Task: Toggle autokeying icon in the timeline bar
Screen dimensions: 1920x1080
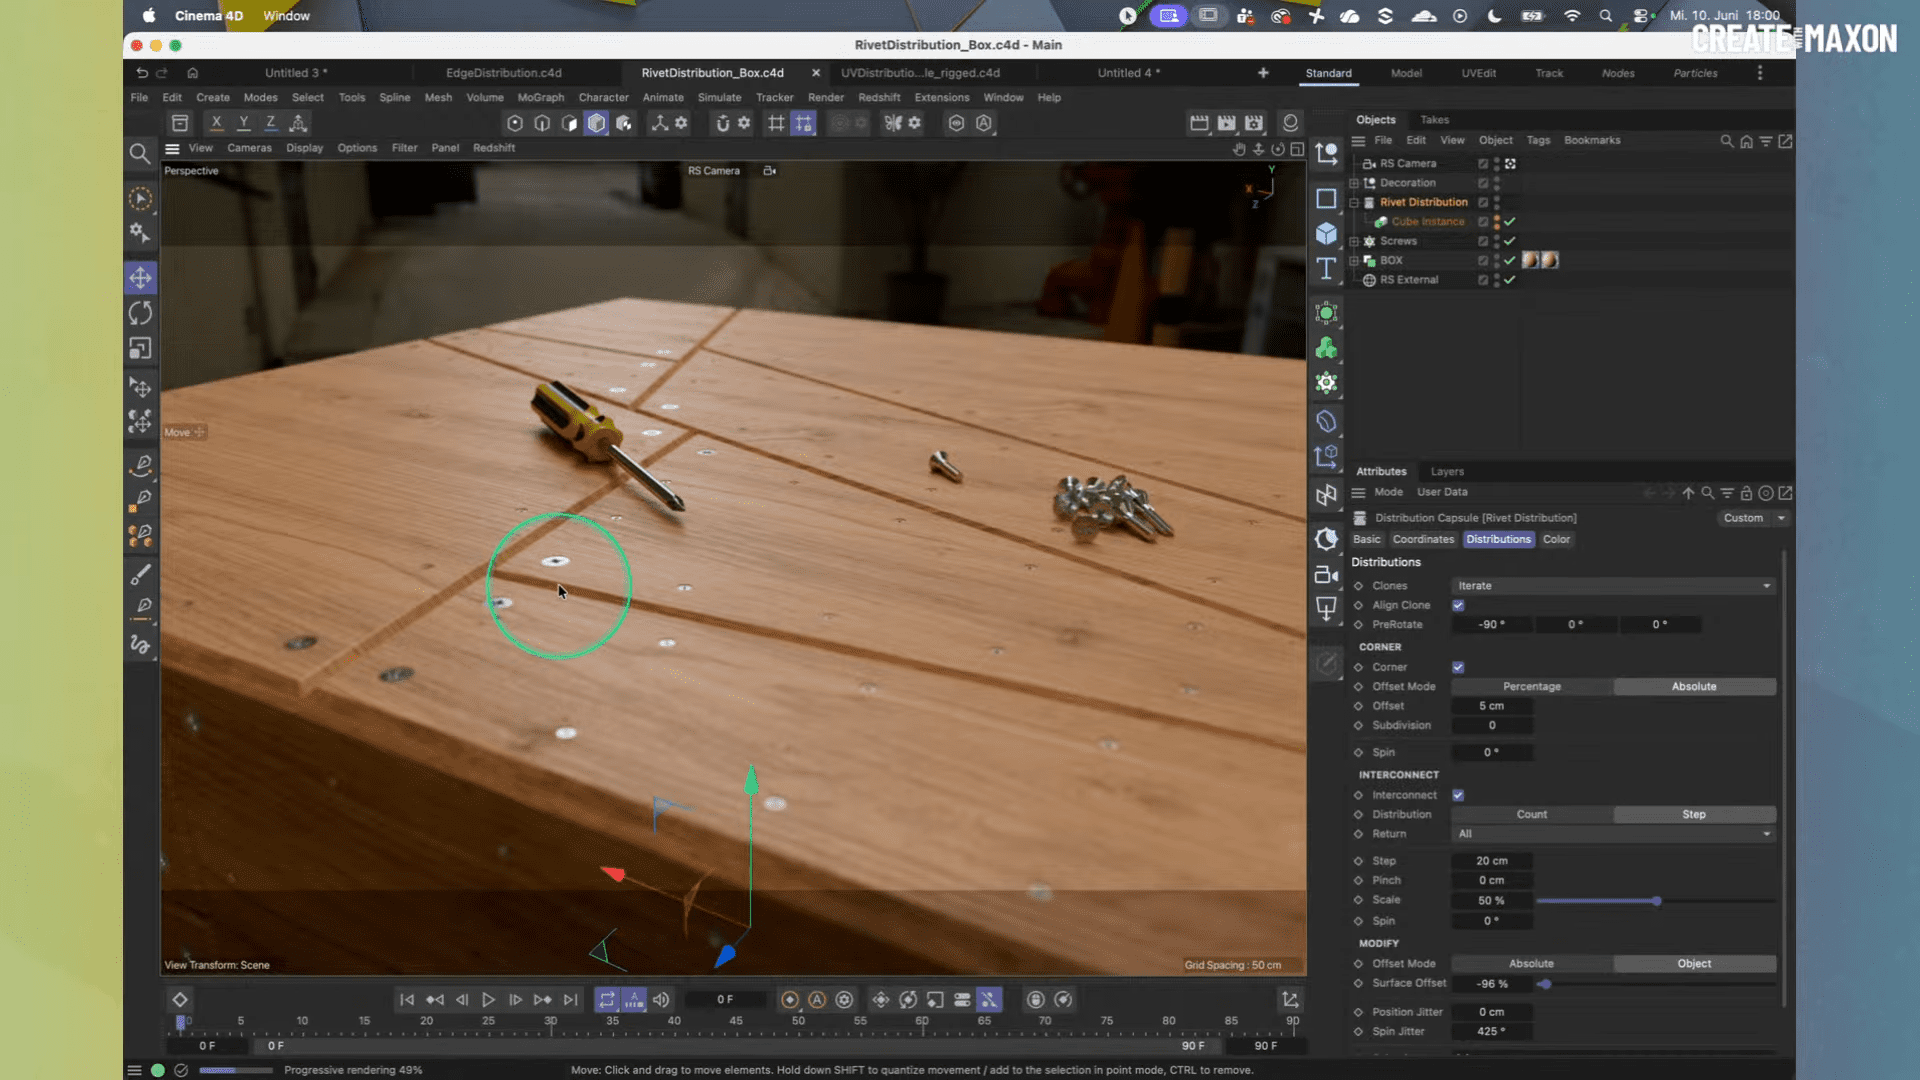Action: pos(817,999)
